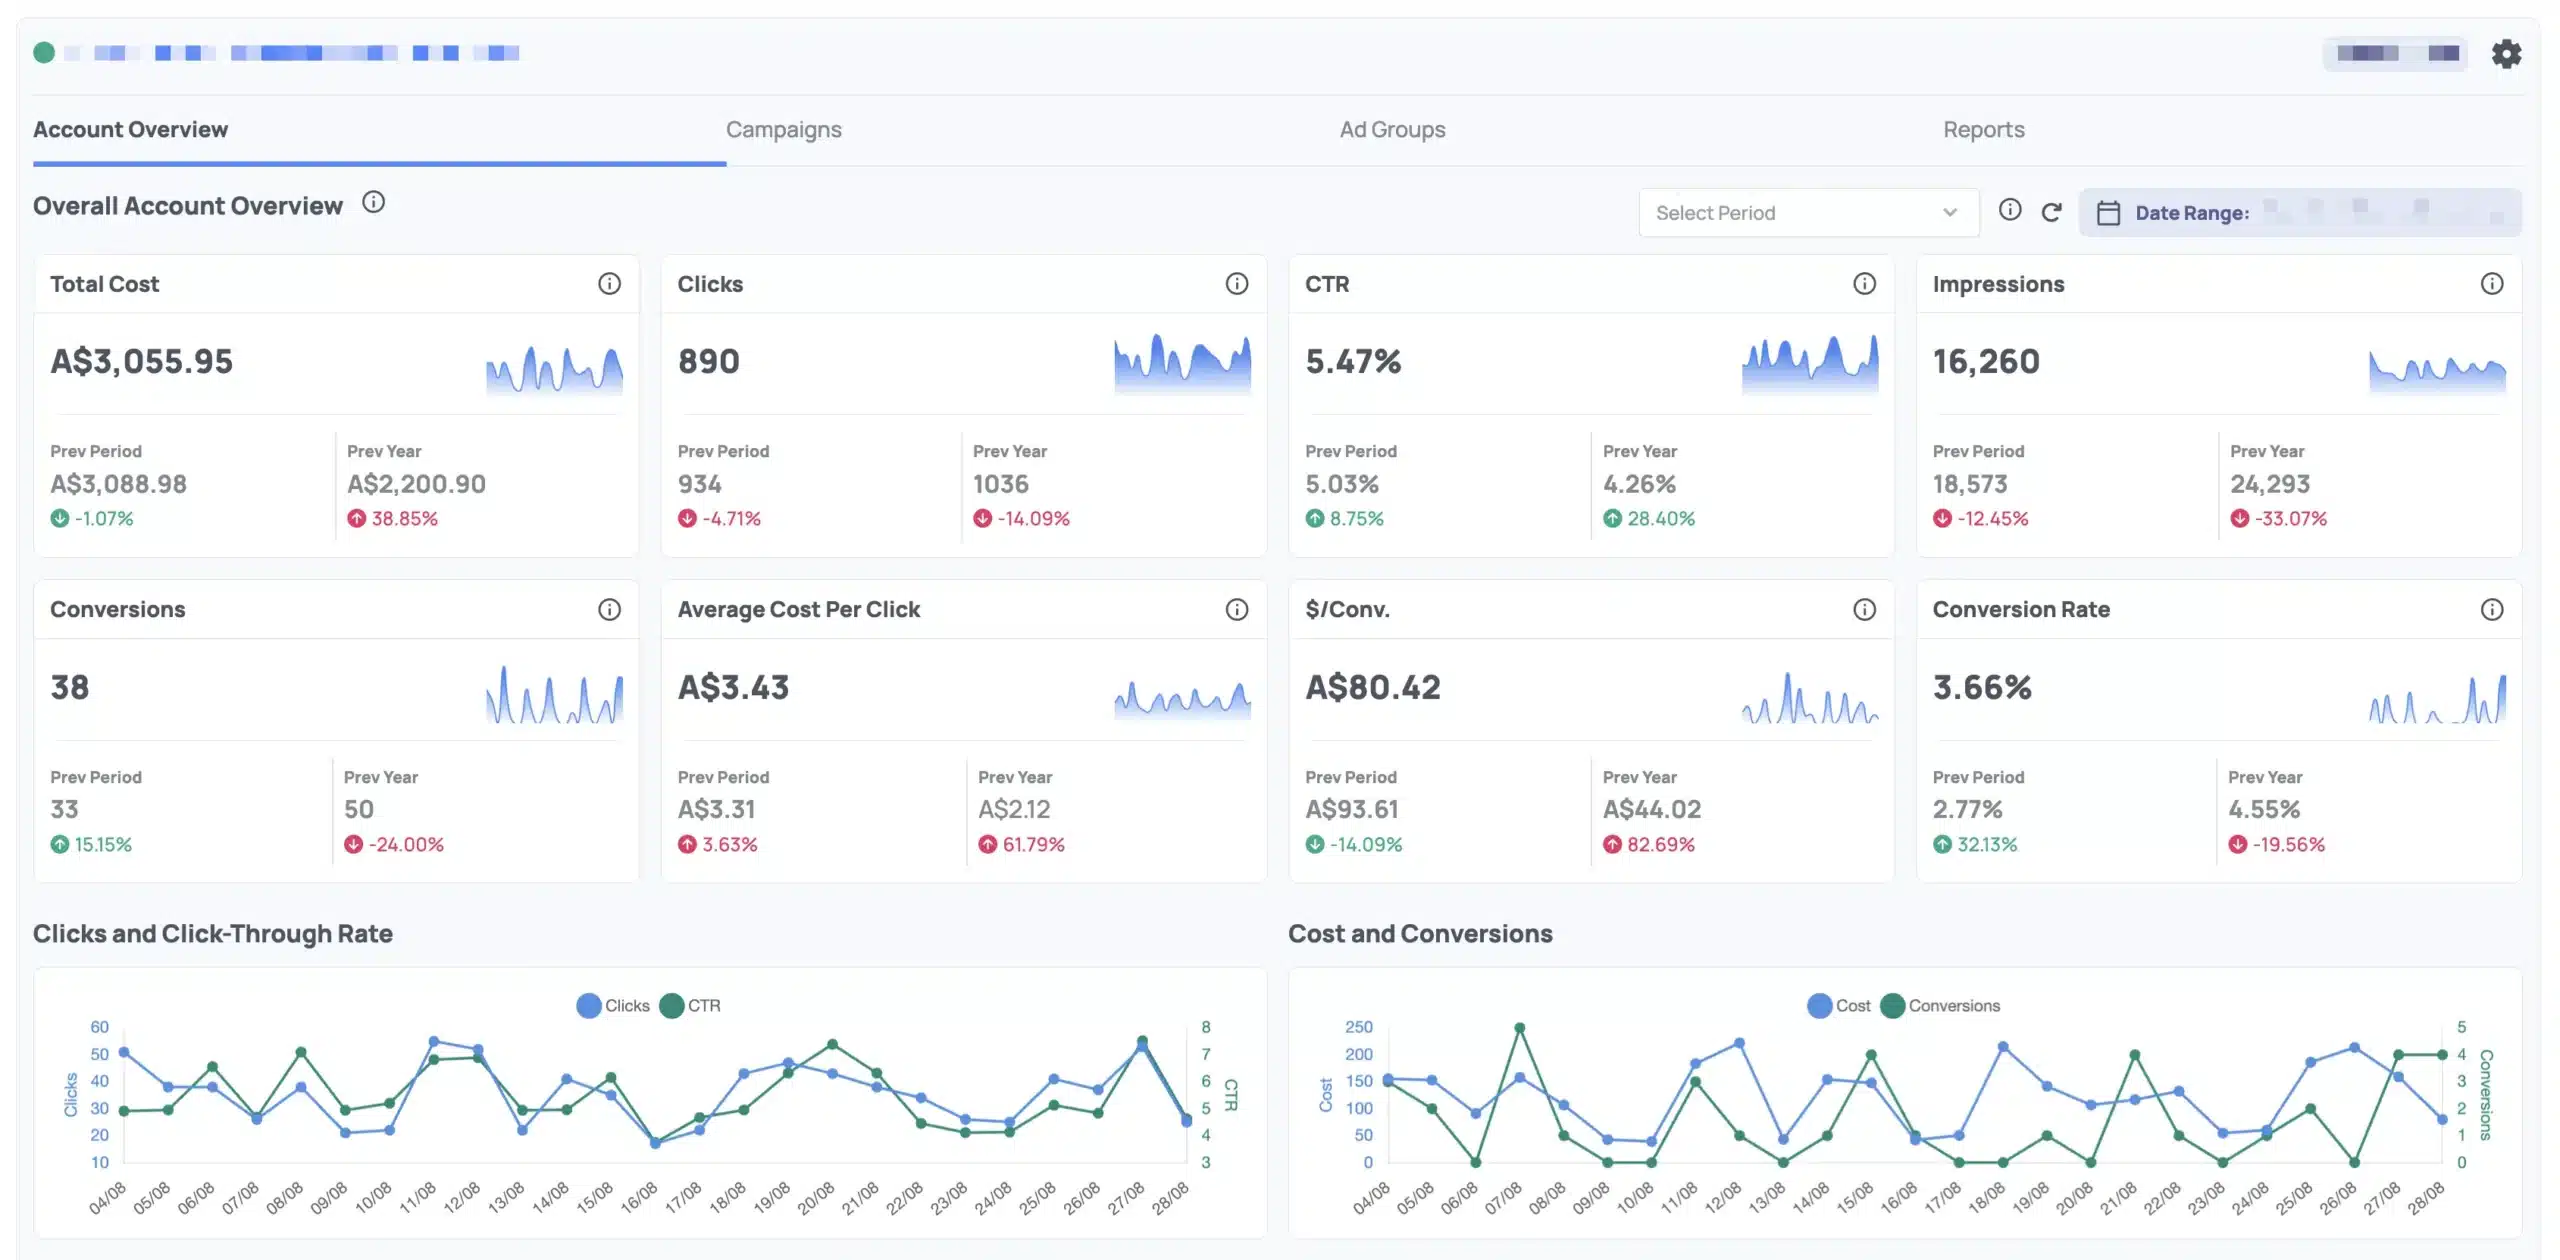Switch to the Campaigns tab
This screenshot has width=2560, height=1260.
(x=783, y=130)
